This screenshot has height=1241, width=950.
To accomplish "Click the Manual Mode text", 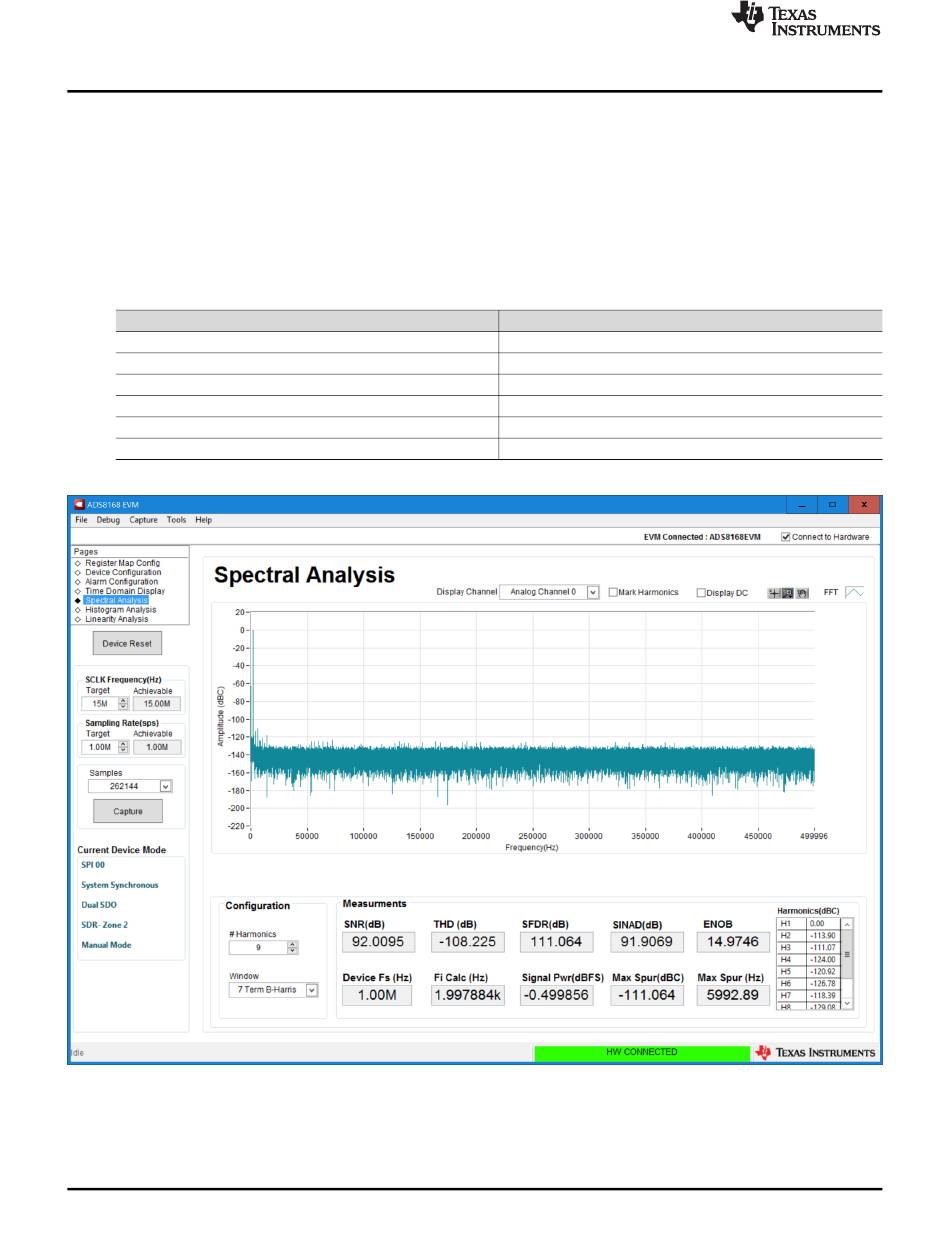I will coord(106,945).
